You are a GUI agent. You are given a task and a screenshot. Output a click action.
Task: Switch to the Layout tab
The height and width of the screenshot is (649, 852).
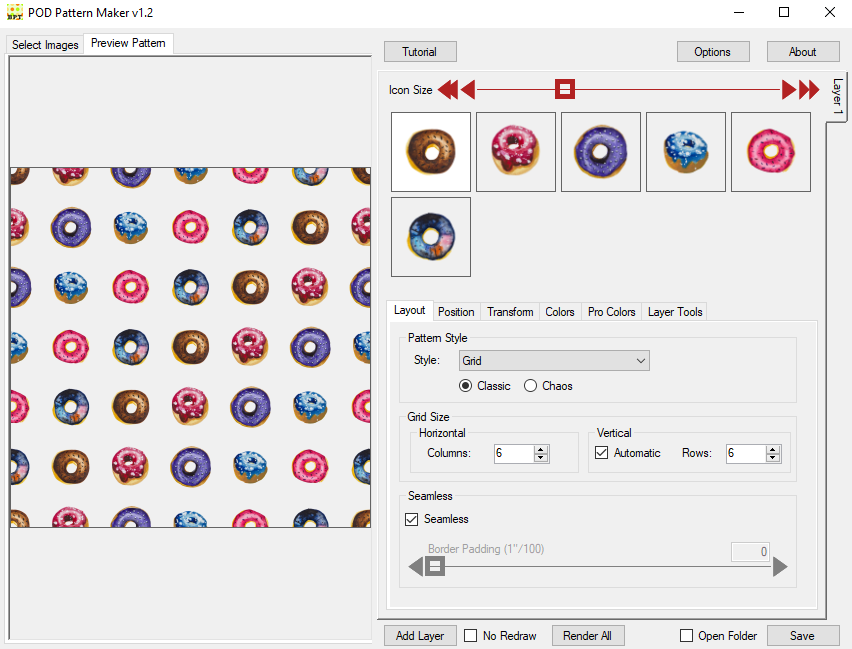click(x=410, y=310)
